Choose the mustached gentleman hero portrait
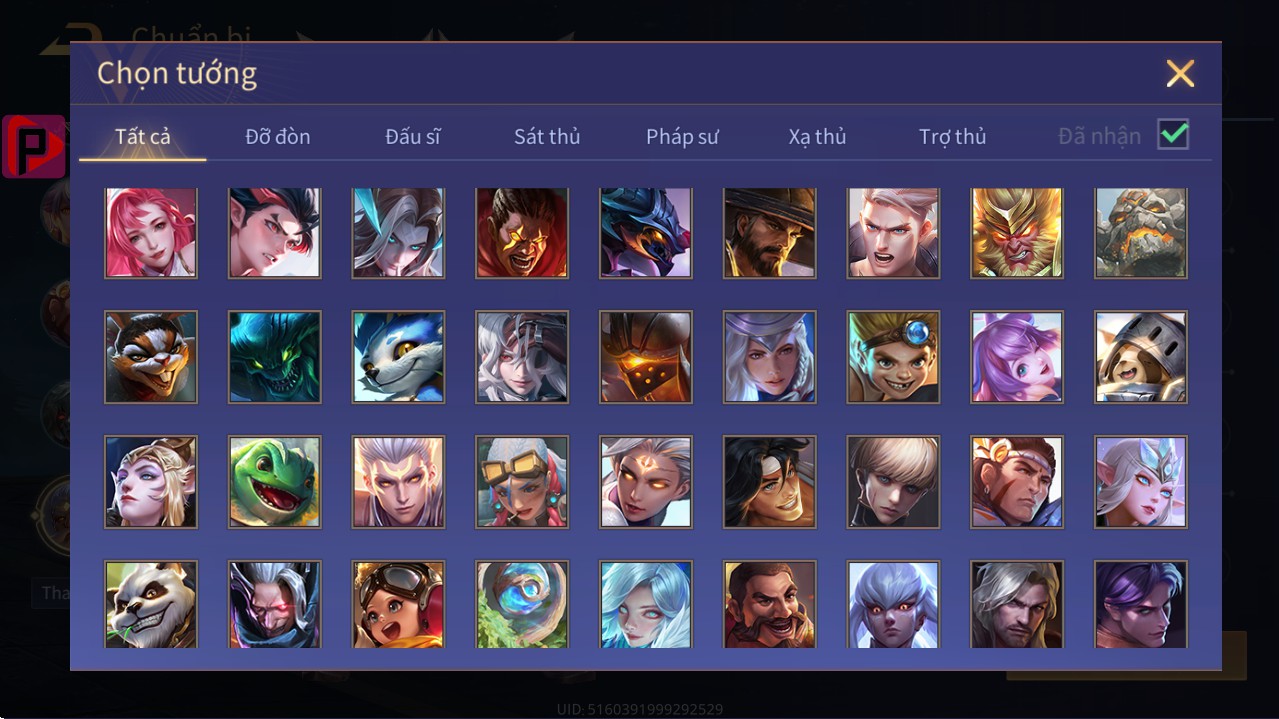1279x719 pixels. coord(769,604)
